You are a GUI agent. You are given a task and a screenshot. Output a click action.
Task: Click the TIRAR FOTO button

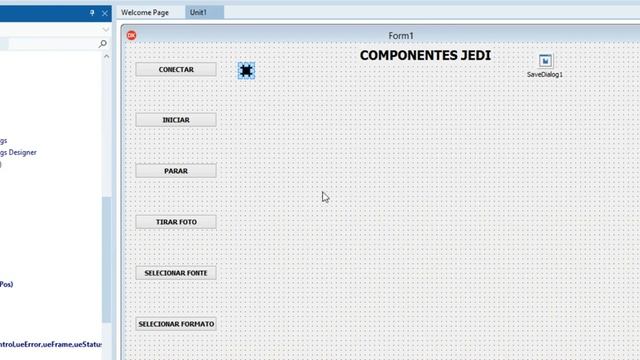click(176, 222)
